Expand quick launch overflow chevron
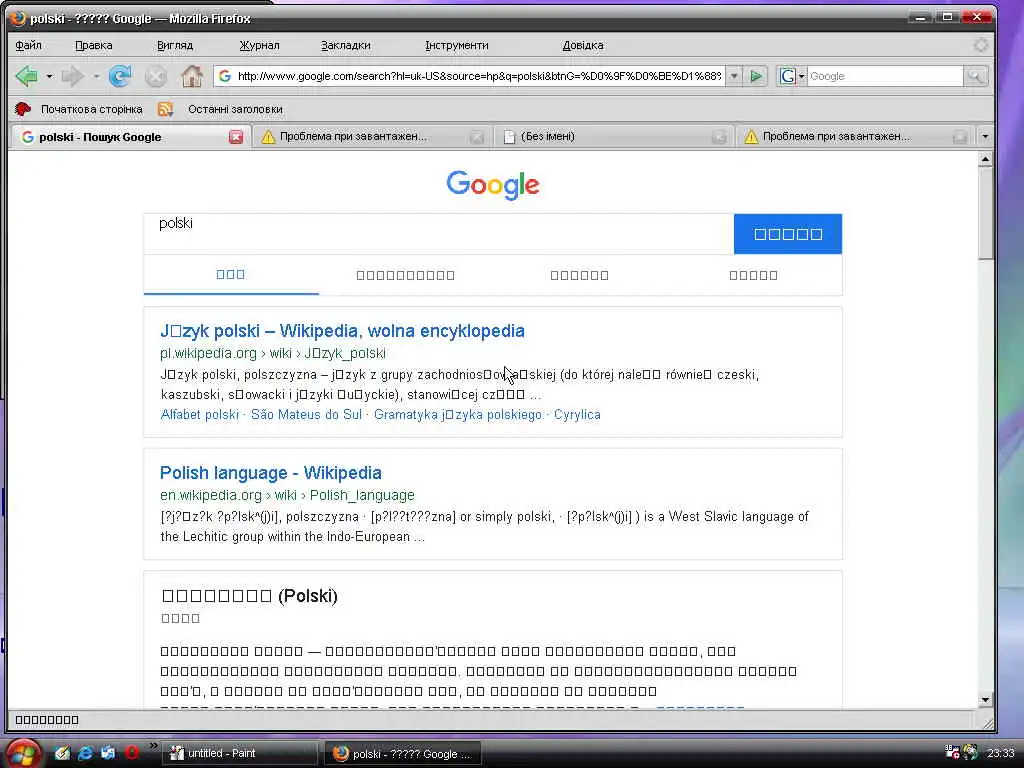Viewport: 1024px width, 768px height. [153, 746]
